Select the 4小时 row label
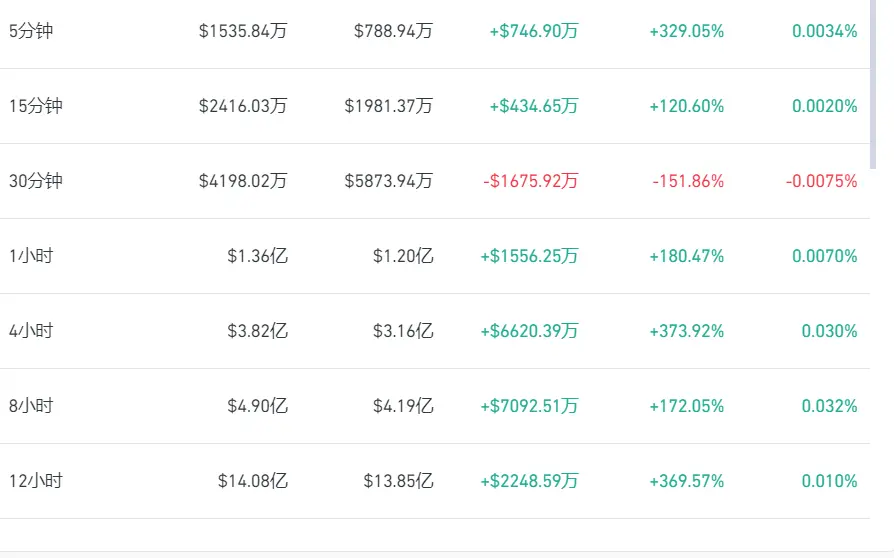 pos(31,331)
